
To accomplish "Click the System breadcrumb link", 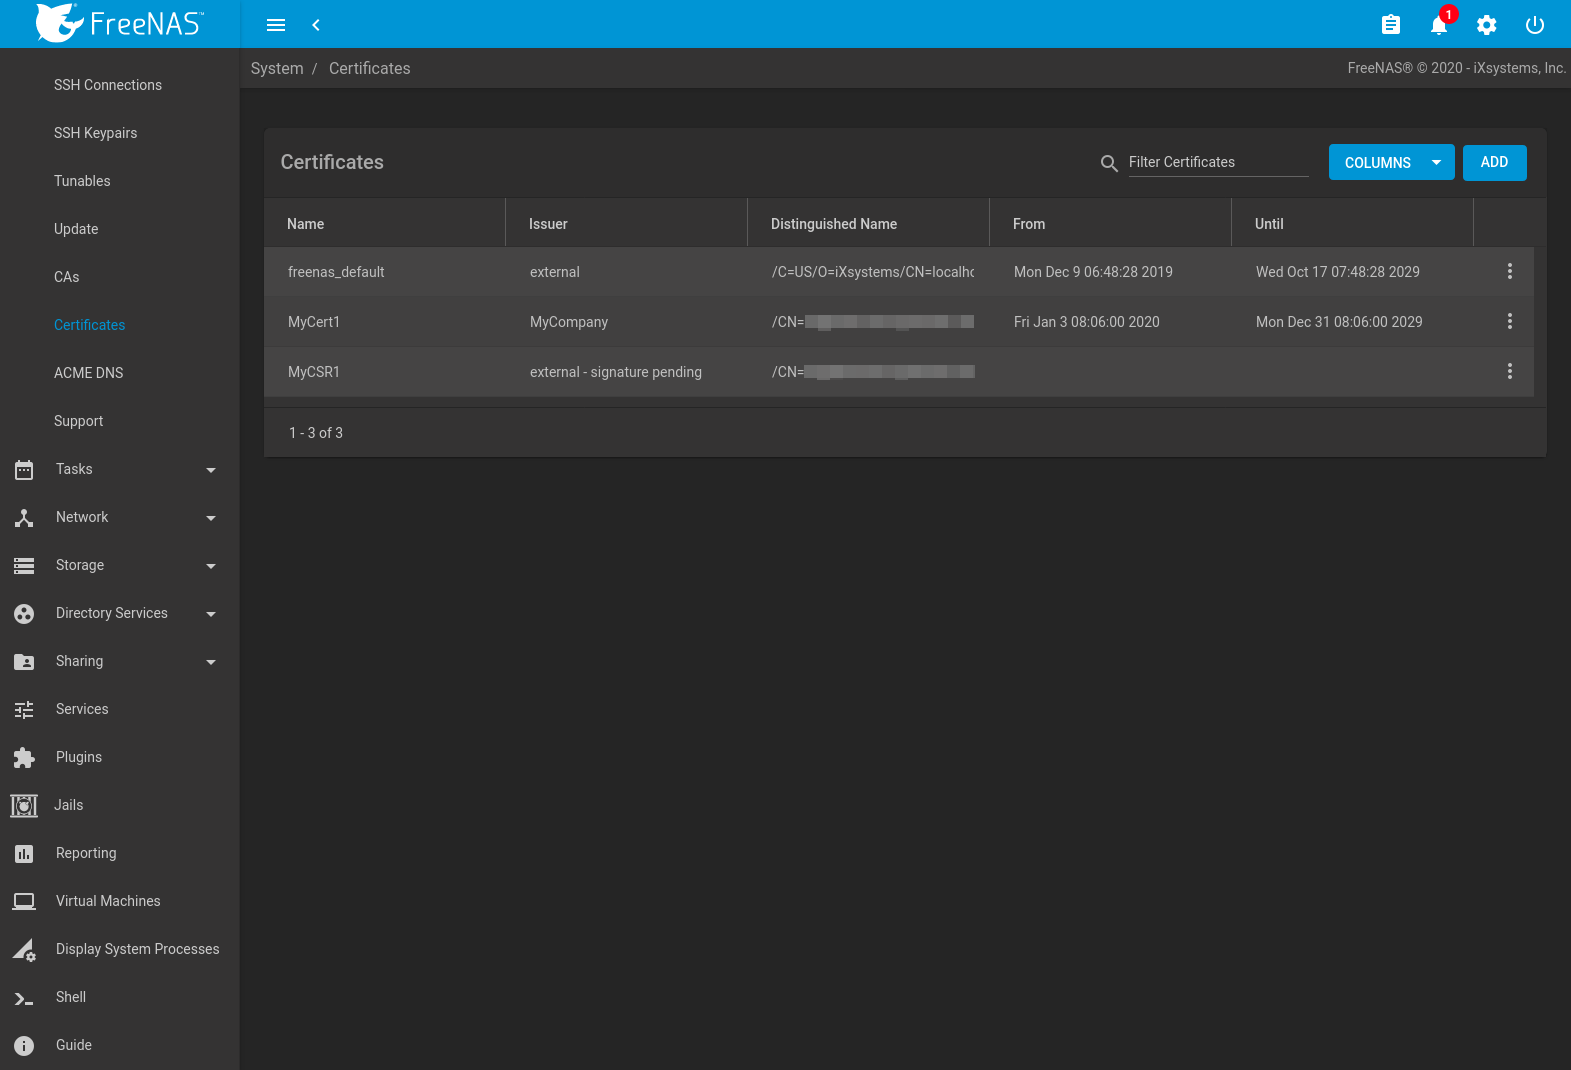I will [x=277, y=68].
